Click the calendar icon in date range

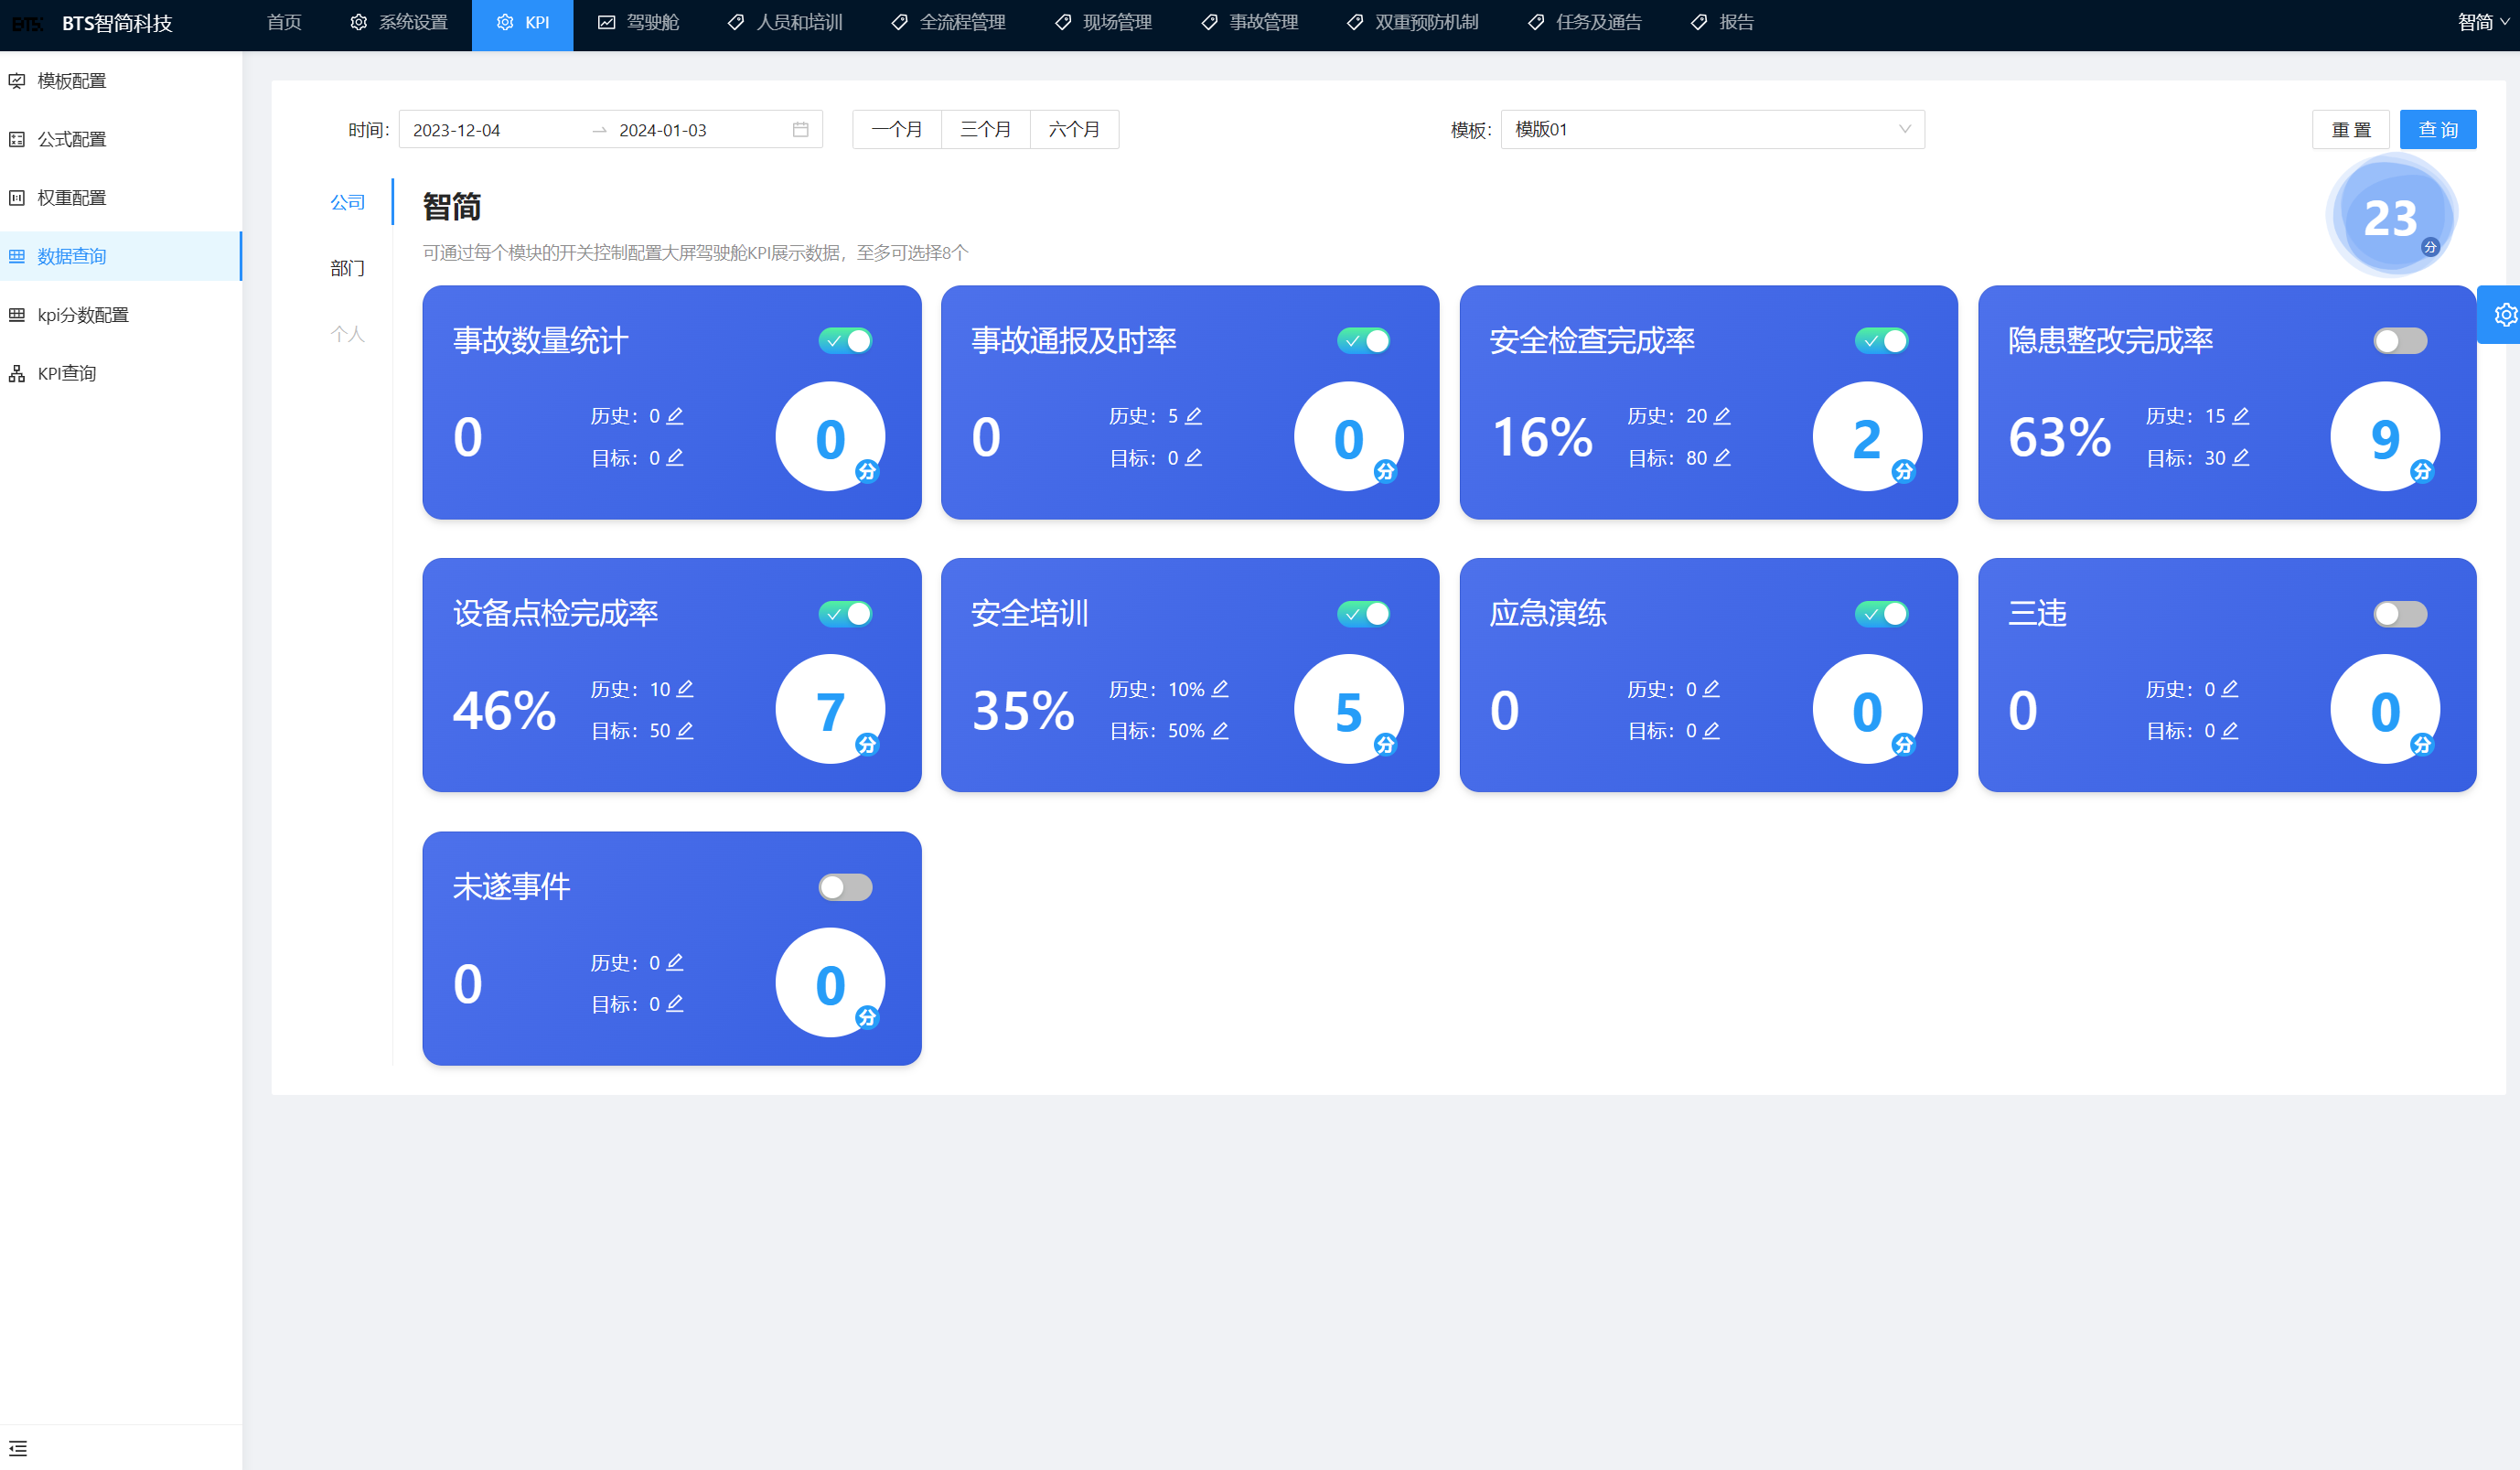tap(800, 130)
